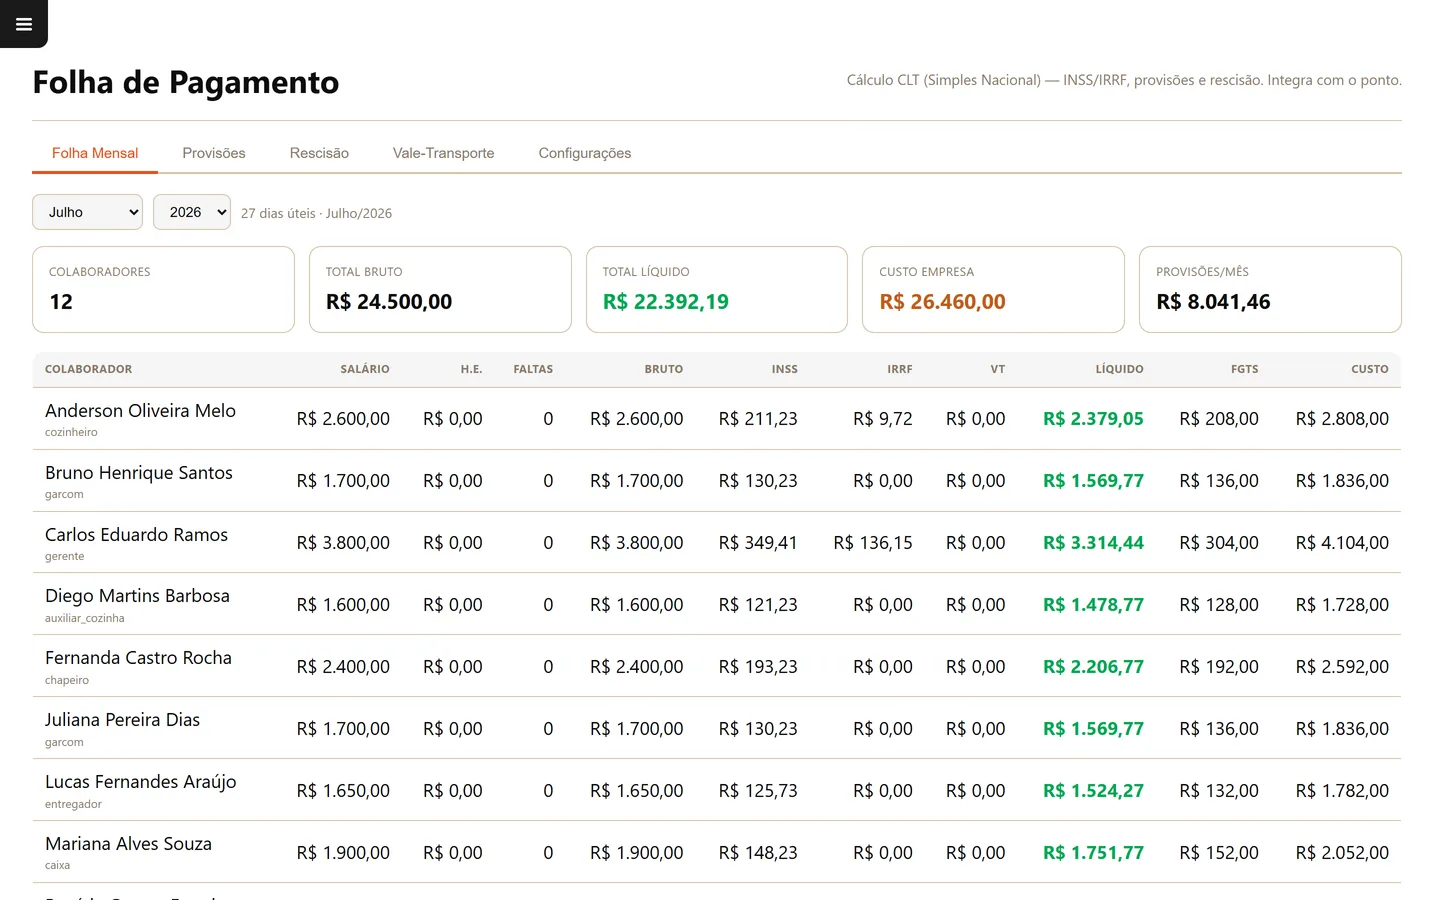Click the FALTAS column header
Screen dimensions: 1440x900
[x=533, y=369]
